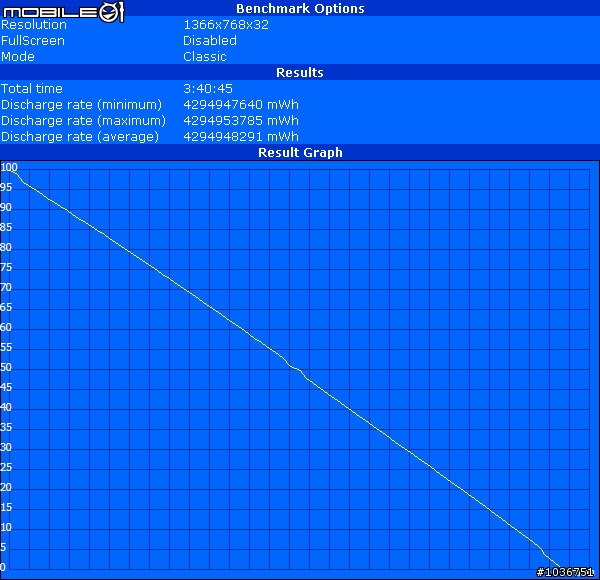Click the 100 label on graph axis
The width and height of the screenshot is (600, 580).
pos(9,167)
